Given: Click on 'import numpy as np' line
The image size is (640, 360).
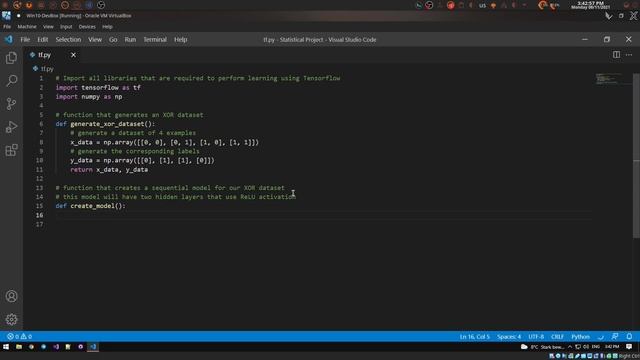Looking at the screenshot, I should tap(89, 97).
